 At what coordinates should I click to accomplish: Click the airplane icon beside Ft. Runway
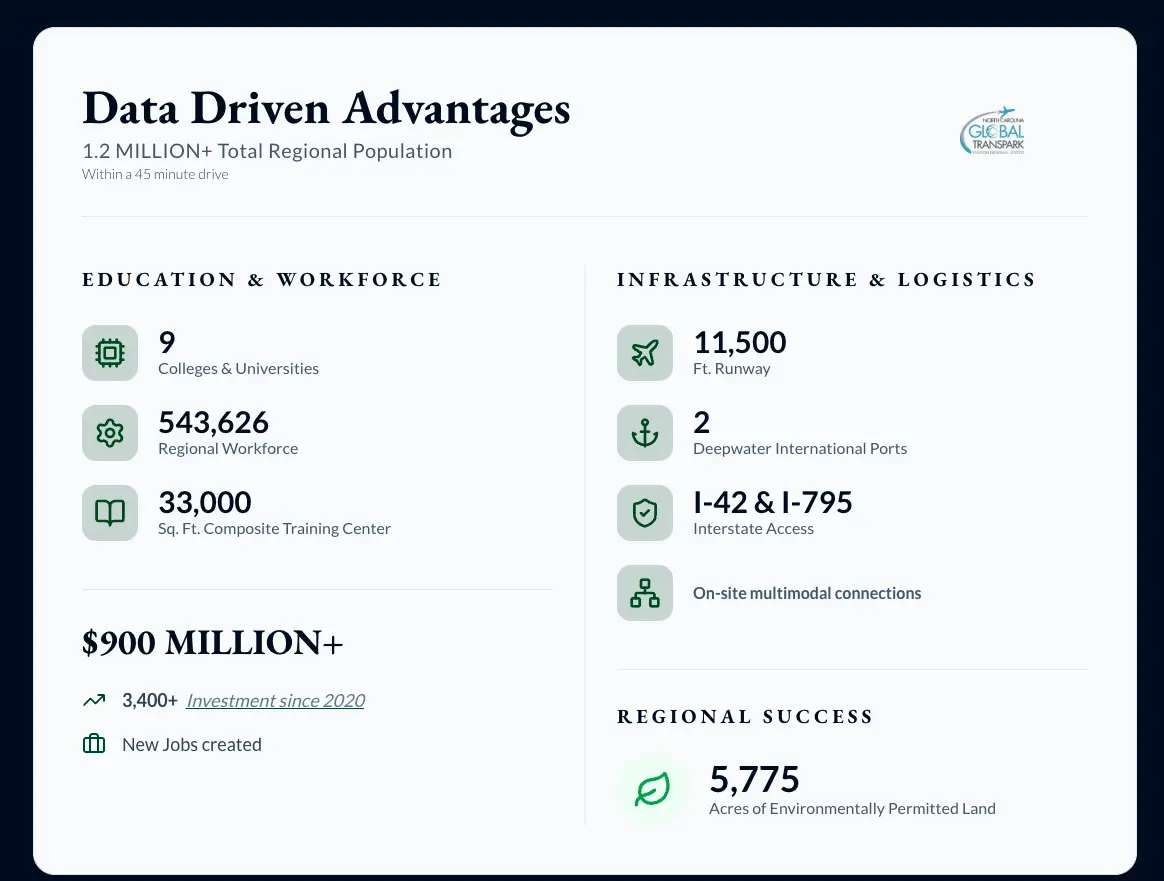tap(645, 353)
